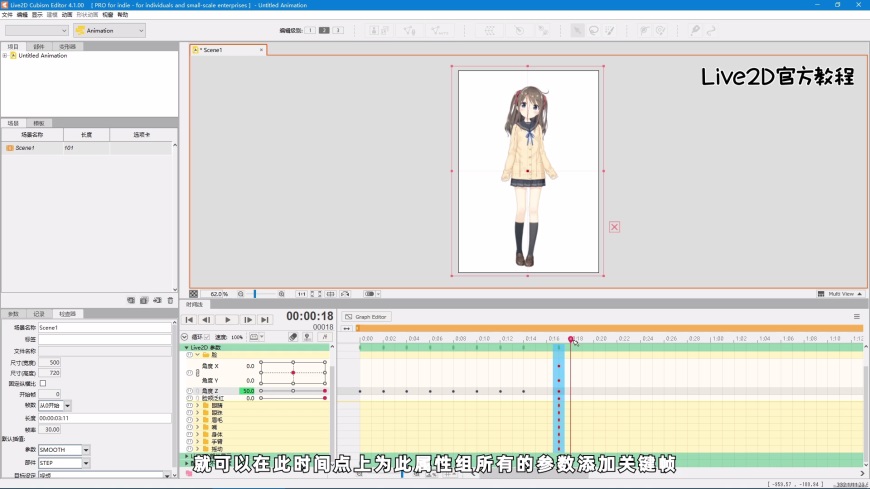This screenshot has height=489, width=870.
Task: Set edit level to 1
Action: [x=310, y=31]
